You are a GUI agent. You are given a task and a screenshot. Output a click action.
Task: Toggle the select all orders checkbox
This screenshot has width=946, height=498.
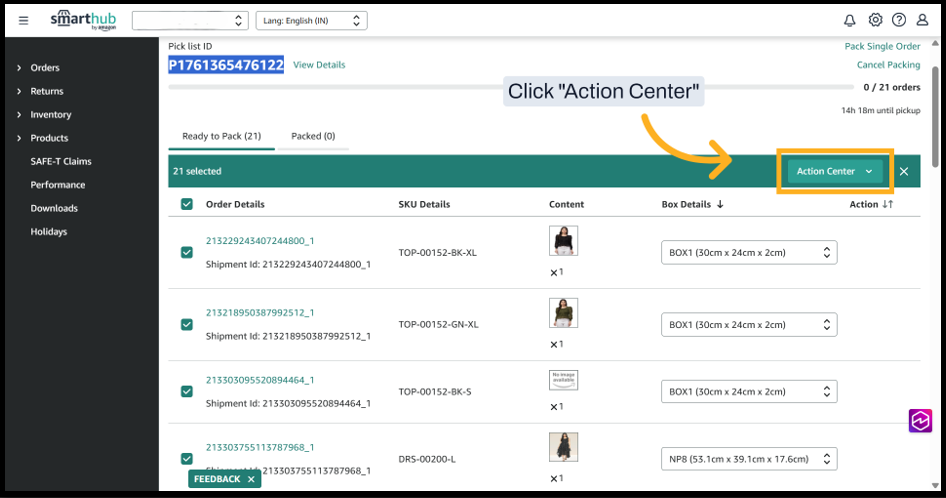point(187,204)
